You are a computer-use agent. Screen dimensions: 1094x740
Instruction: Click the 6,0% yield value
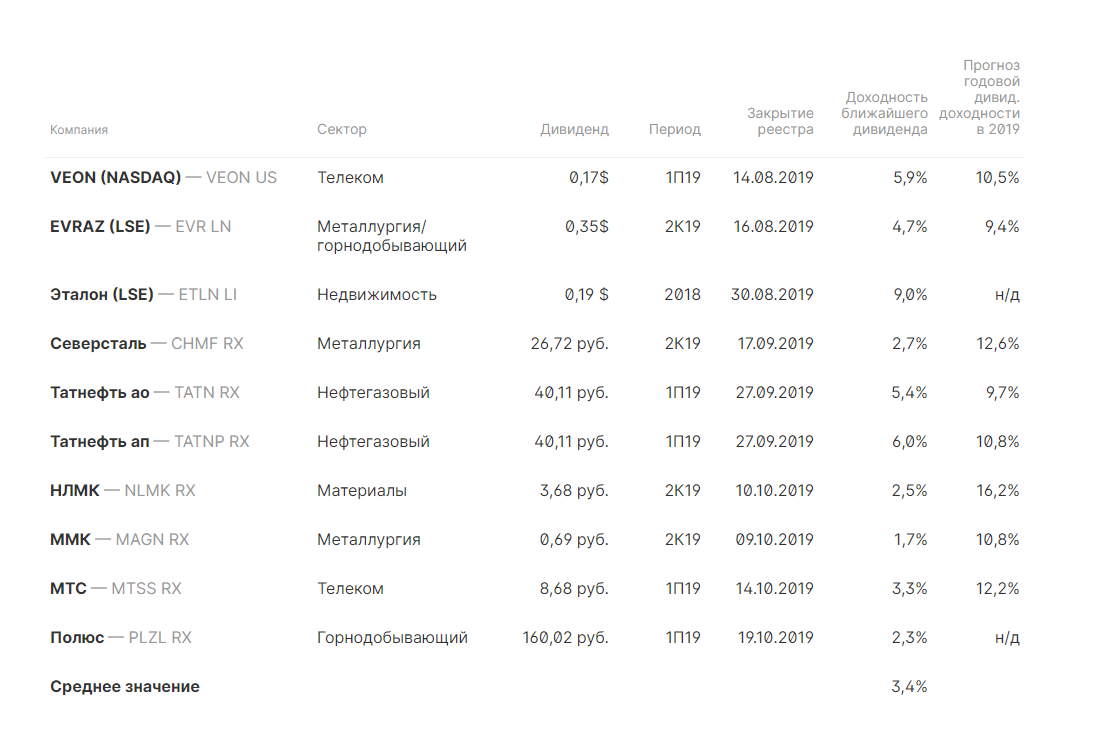pyautogui.click(x=909, y=441)
